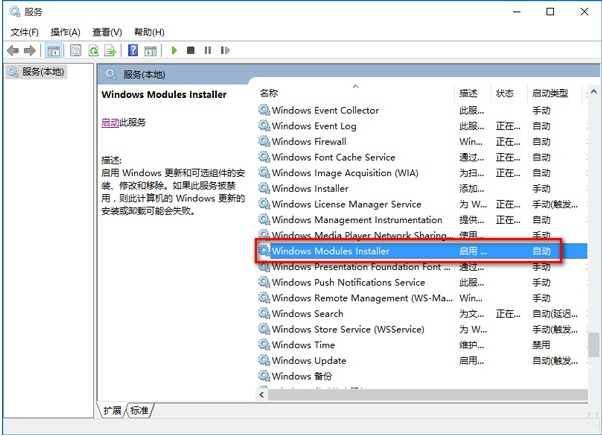The image size is (602, 436).
Task: Click the horizontal scrollbar left arrow
Action: point(262,395)
